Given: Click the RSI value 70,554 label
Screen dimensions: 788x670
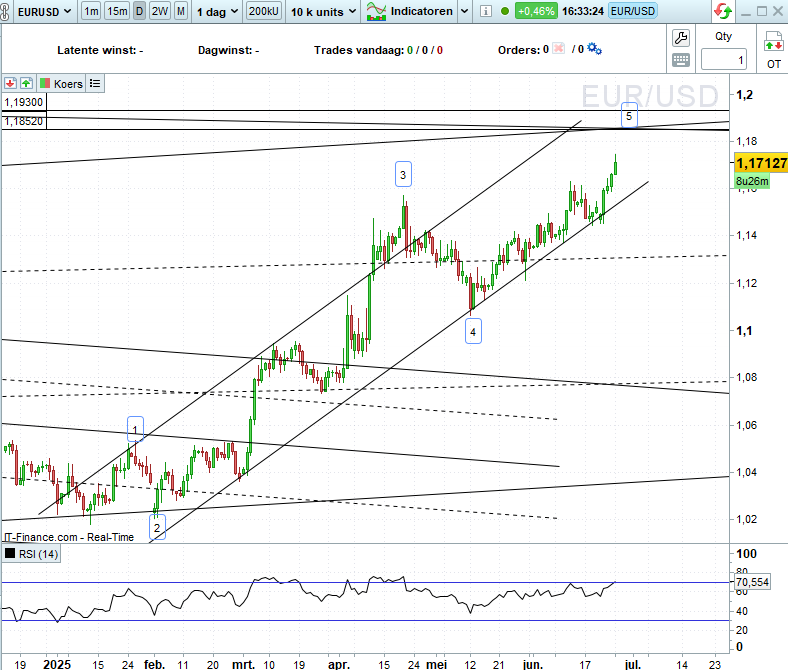Looking at the screenshot, I should (x=752, y=582).
